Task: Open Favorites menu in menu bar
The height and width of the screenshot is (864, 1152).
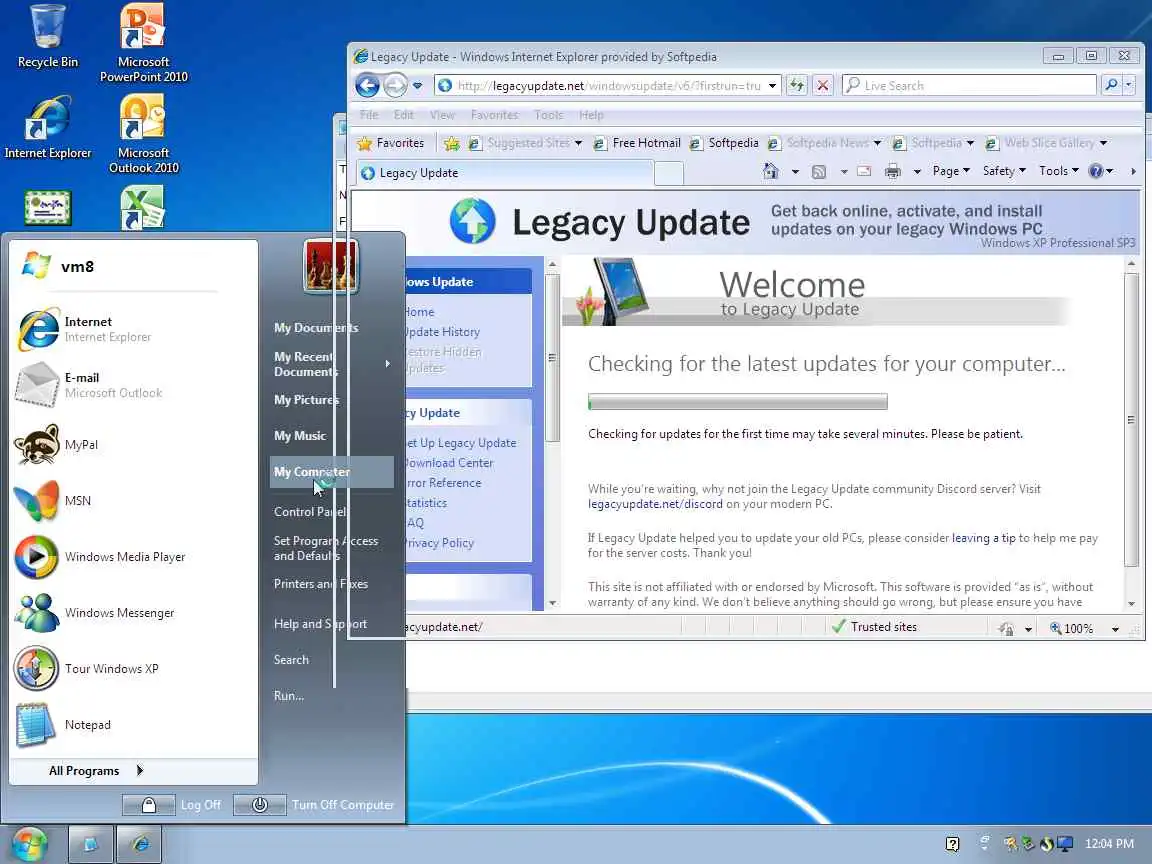Action: (x=494, y=115)
